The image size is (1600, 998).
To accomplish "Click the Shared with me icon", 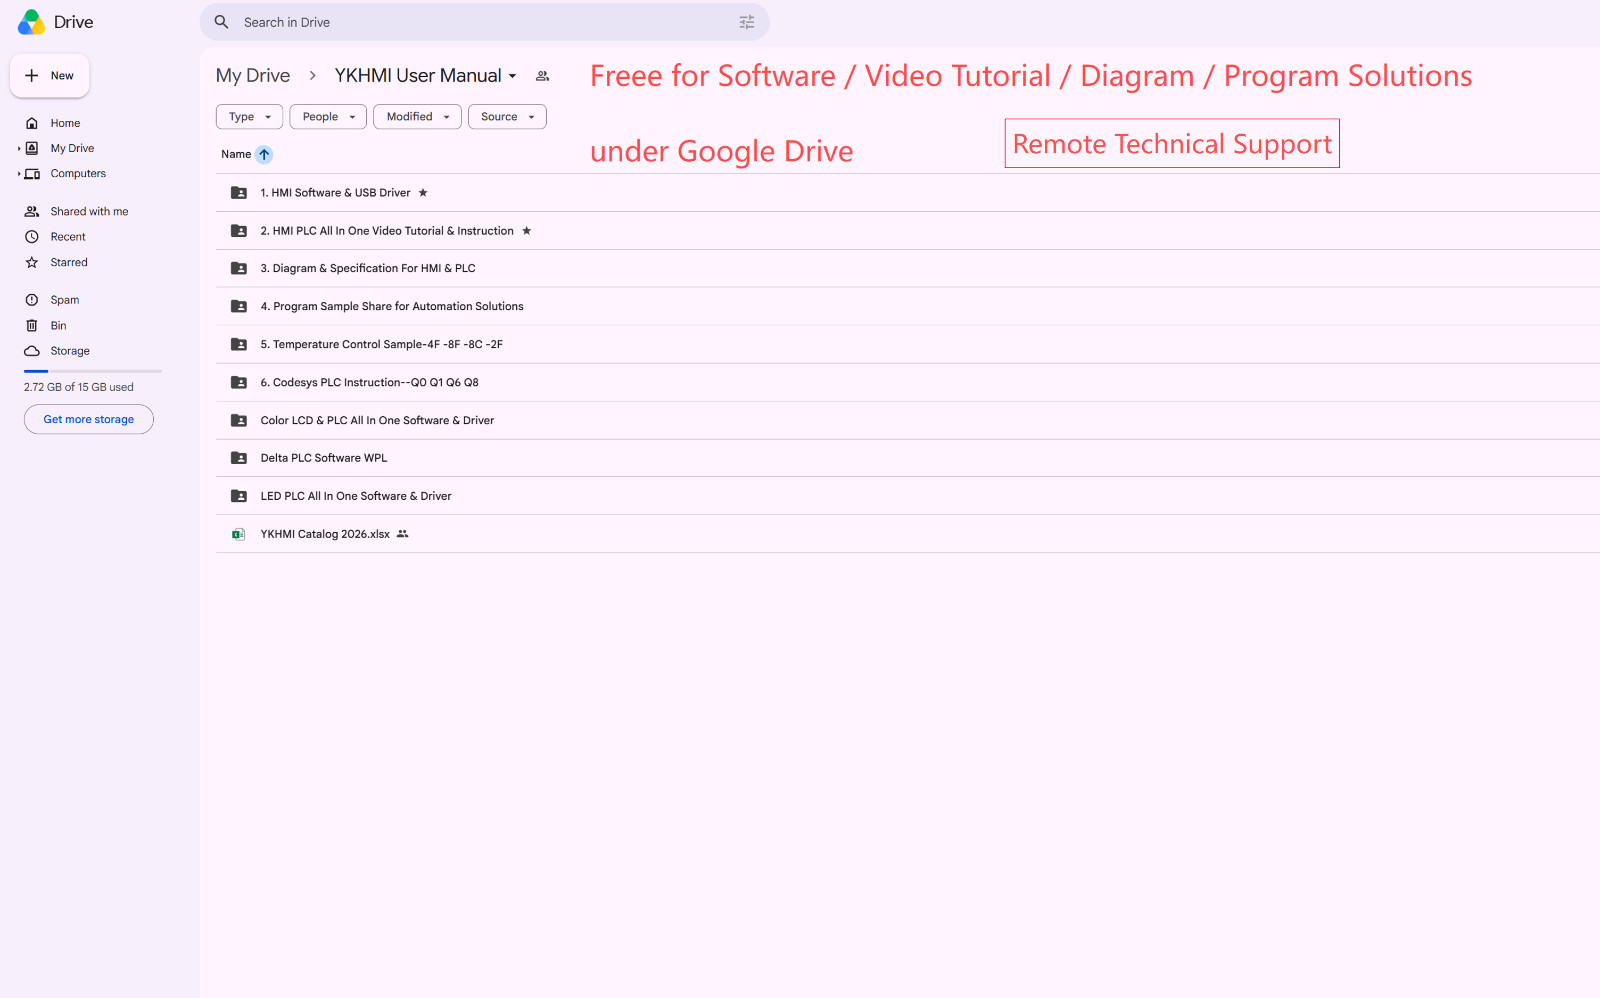I will pos(32,212).
